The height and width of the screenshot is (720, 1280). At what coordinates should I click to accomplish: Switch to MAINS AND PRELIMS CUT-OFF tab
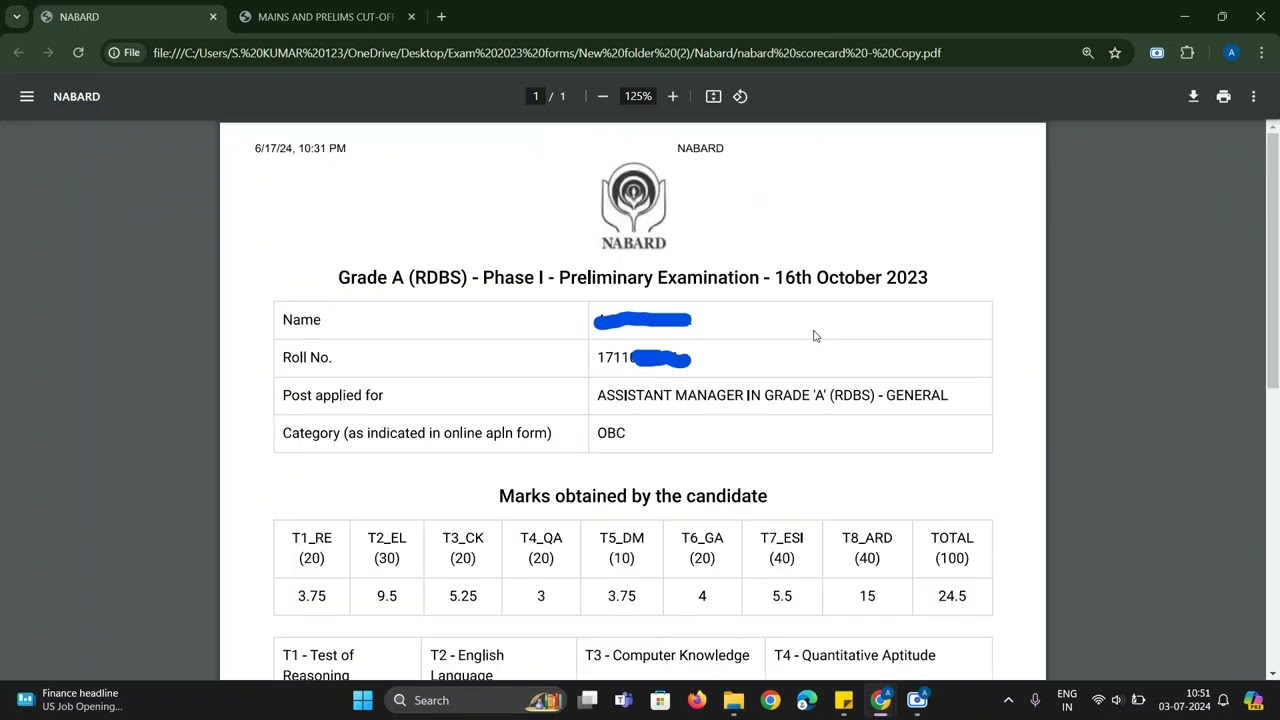pyautogui.click(x=328, y=17)
